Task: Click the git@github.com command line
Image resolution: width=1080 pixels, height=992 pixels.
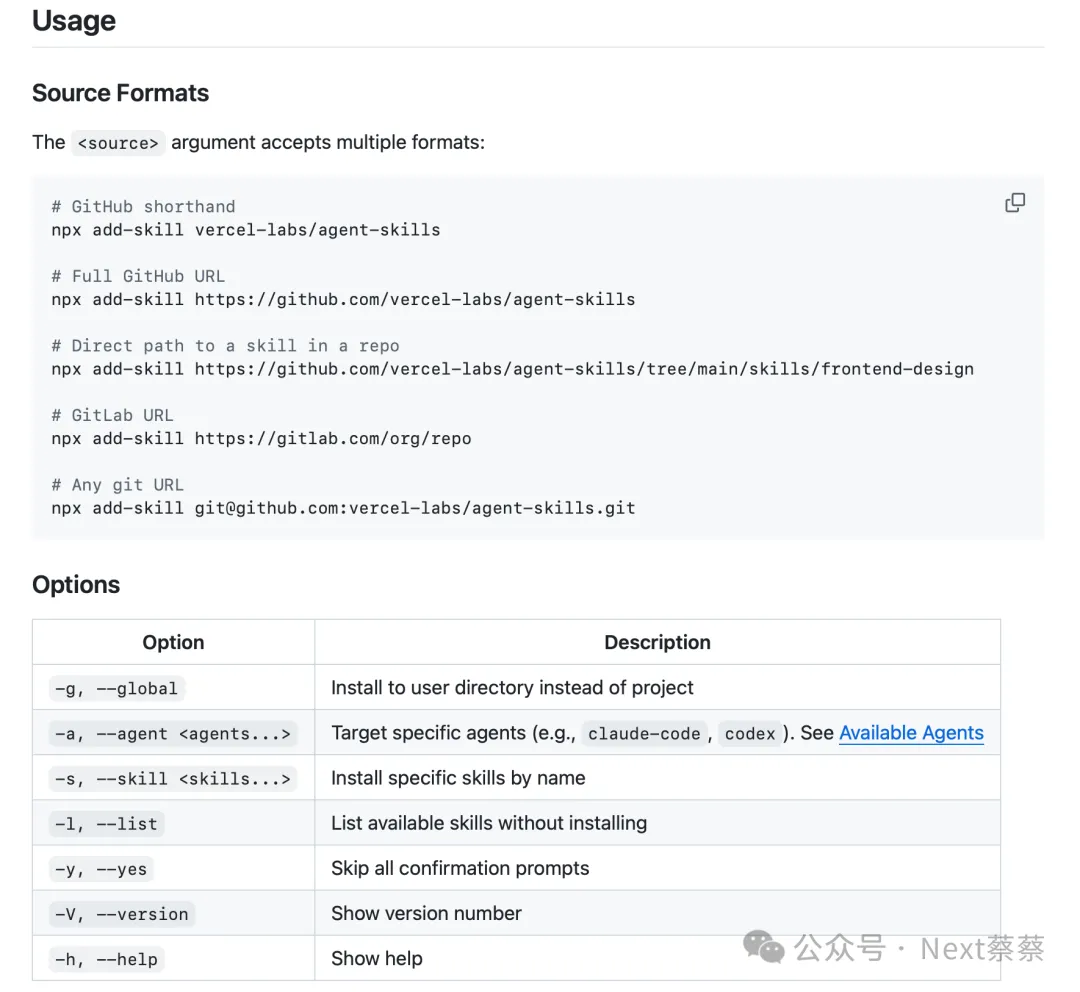Action: (343, 508)
